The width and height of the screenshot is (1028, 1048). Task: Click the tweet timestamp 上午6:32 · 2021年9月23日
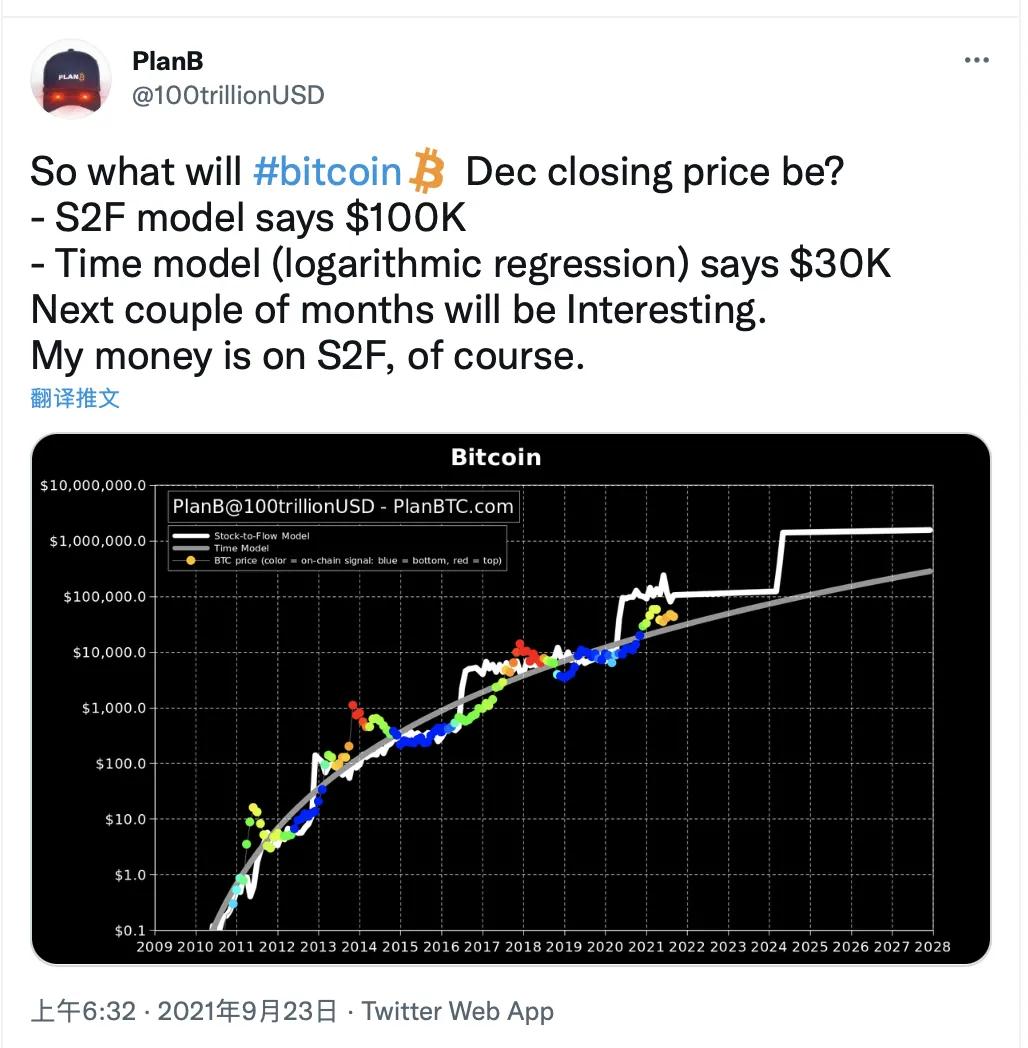[x=184, y=1011]
